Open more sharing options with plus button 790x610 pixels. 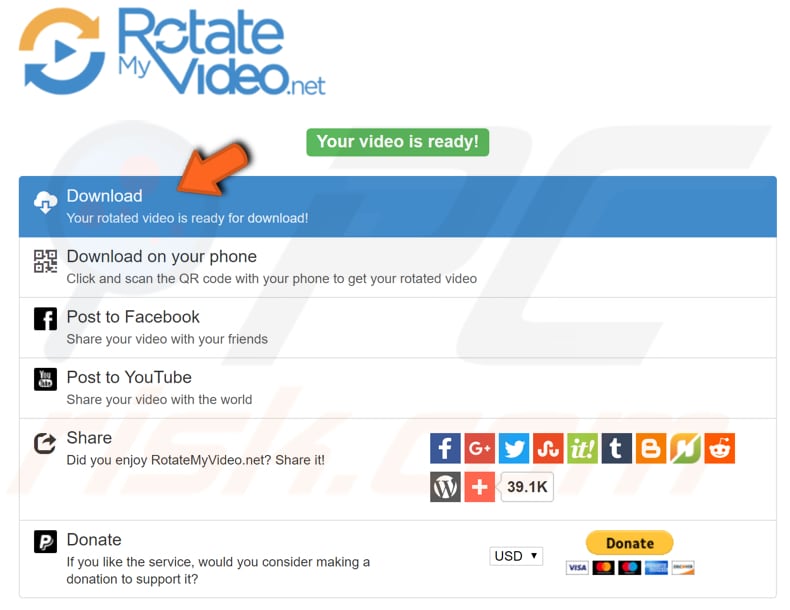click(x=479, y=487)
